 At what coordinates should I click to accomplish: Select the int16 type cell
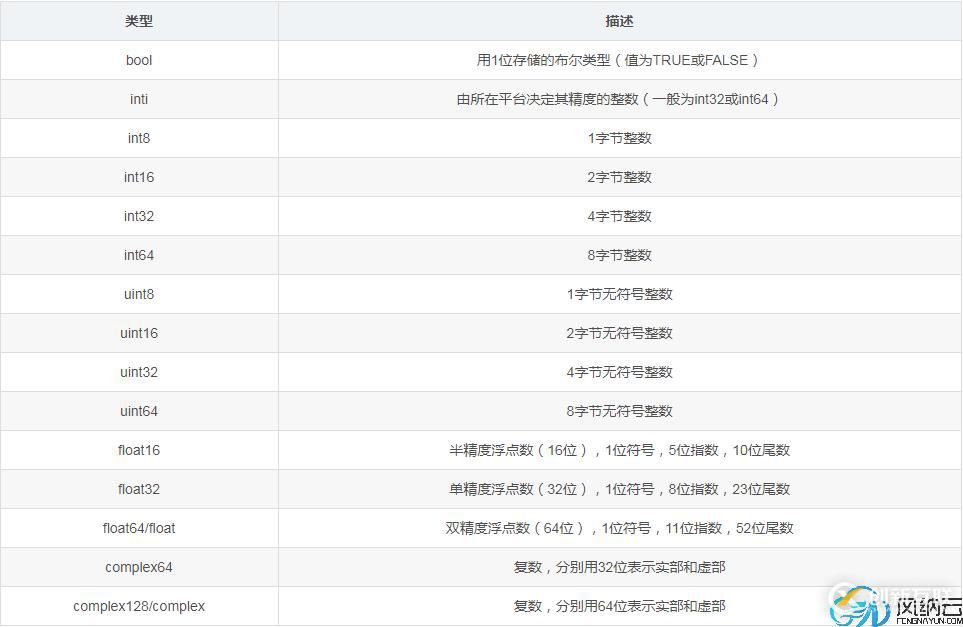pyautogui.click(x=139, y=177)
